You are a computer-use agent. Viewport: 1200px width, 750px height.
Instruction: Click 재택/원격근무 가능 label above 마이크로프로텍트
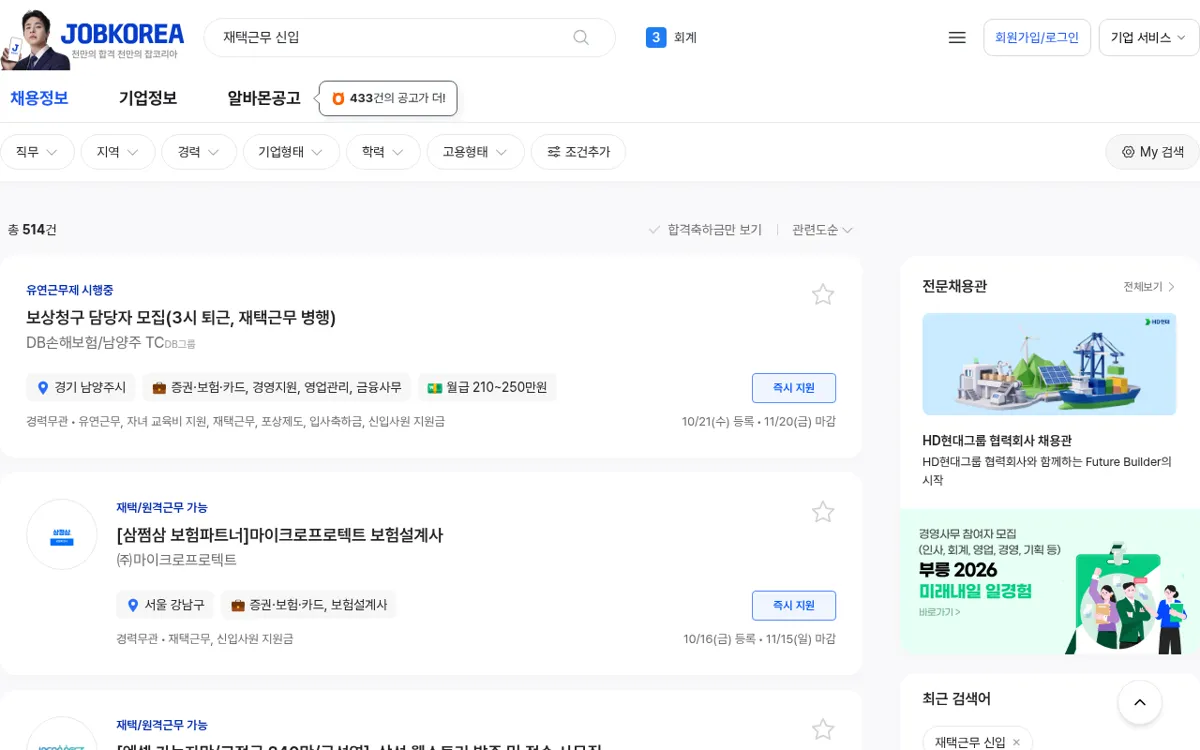tap(162, 507)
